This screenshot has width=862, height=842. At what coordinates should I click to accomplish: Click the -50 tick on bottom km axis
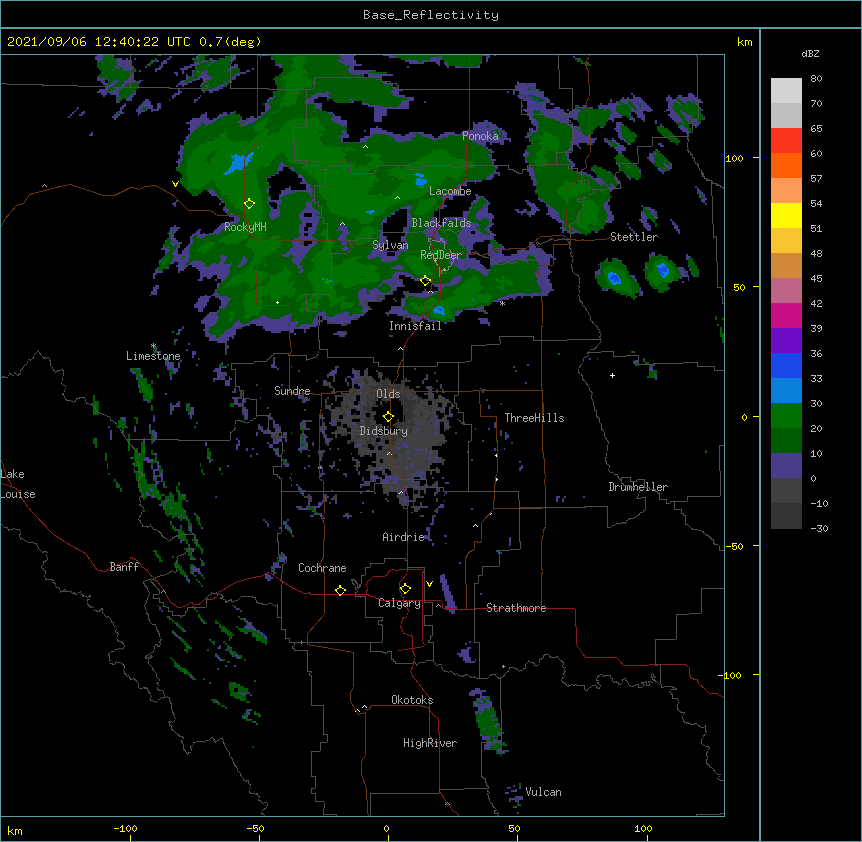click(255, 828)
